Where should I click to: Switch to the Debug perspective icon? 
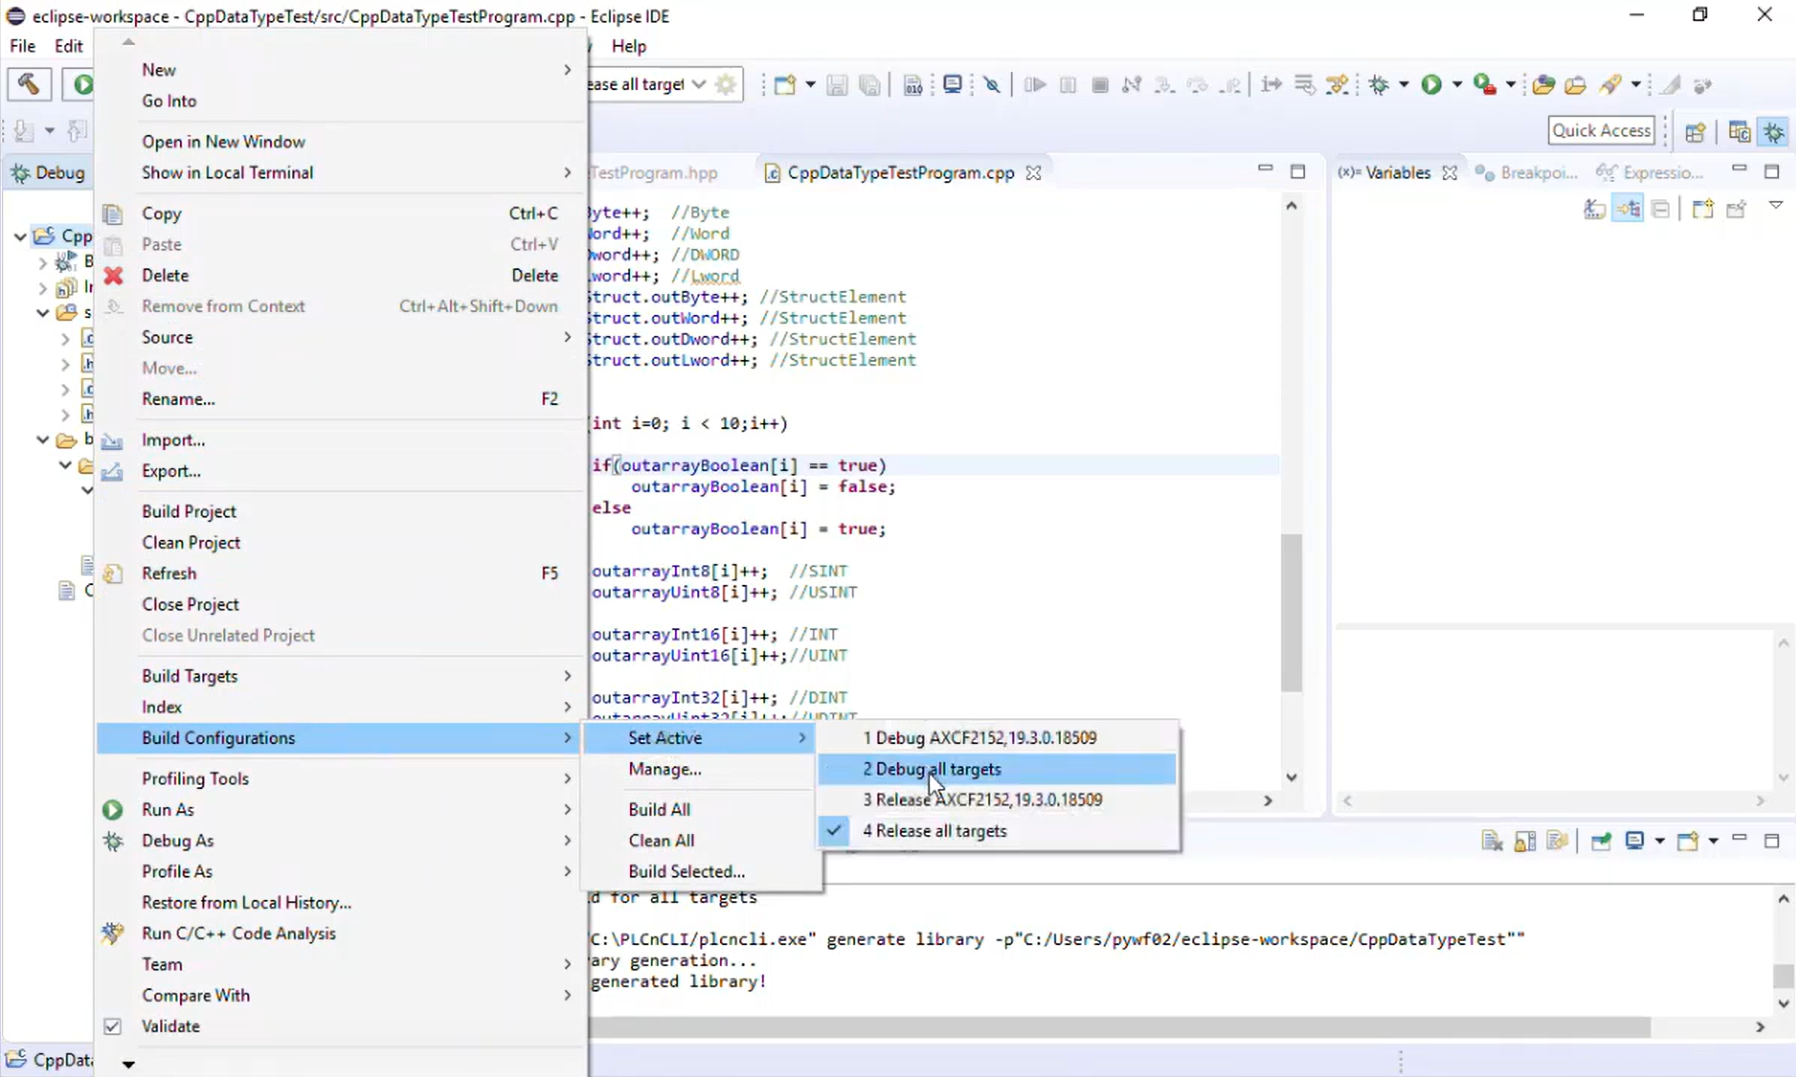(x=1774, y=131)
